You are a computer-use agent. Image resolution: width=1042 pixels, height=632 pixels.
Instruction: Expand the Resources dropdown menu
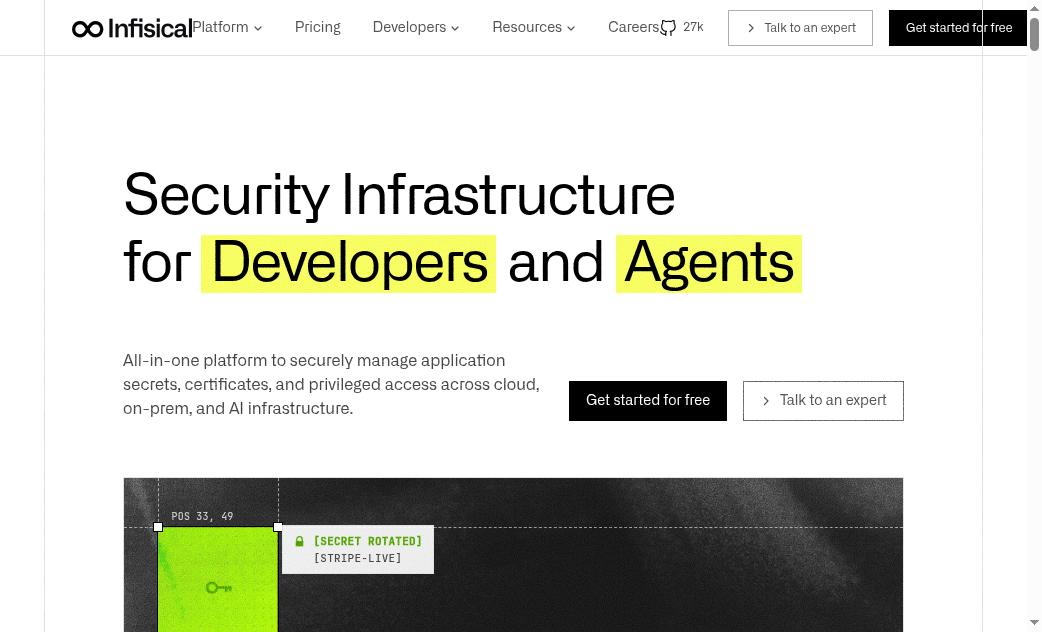point(534,27)
